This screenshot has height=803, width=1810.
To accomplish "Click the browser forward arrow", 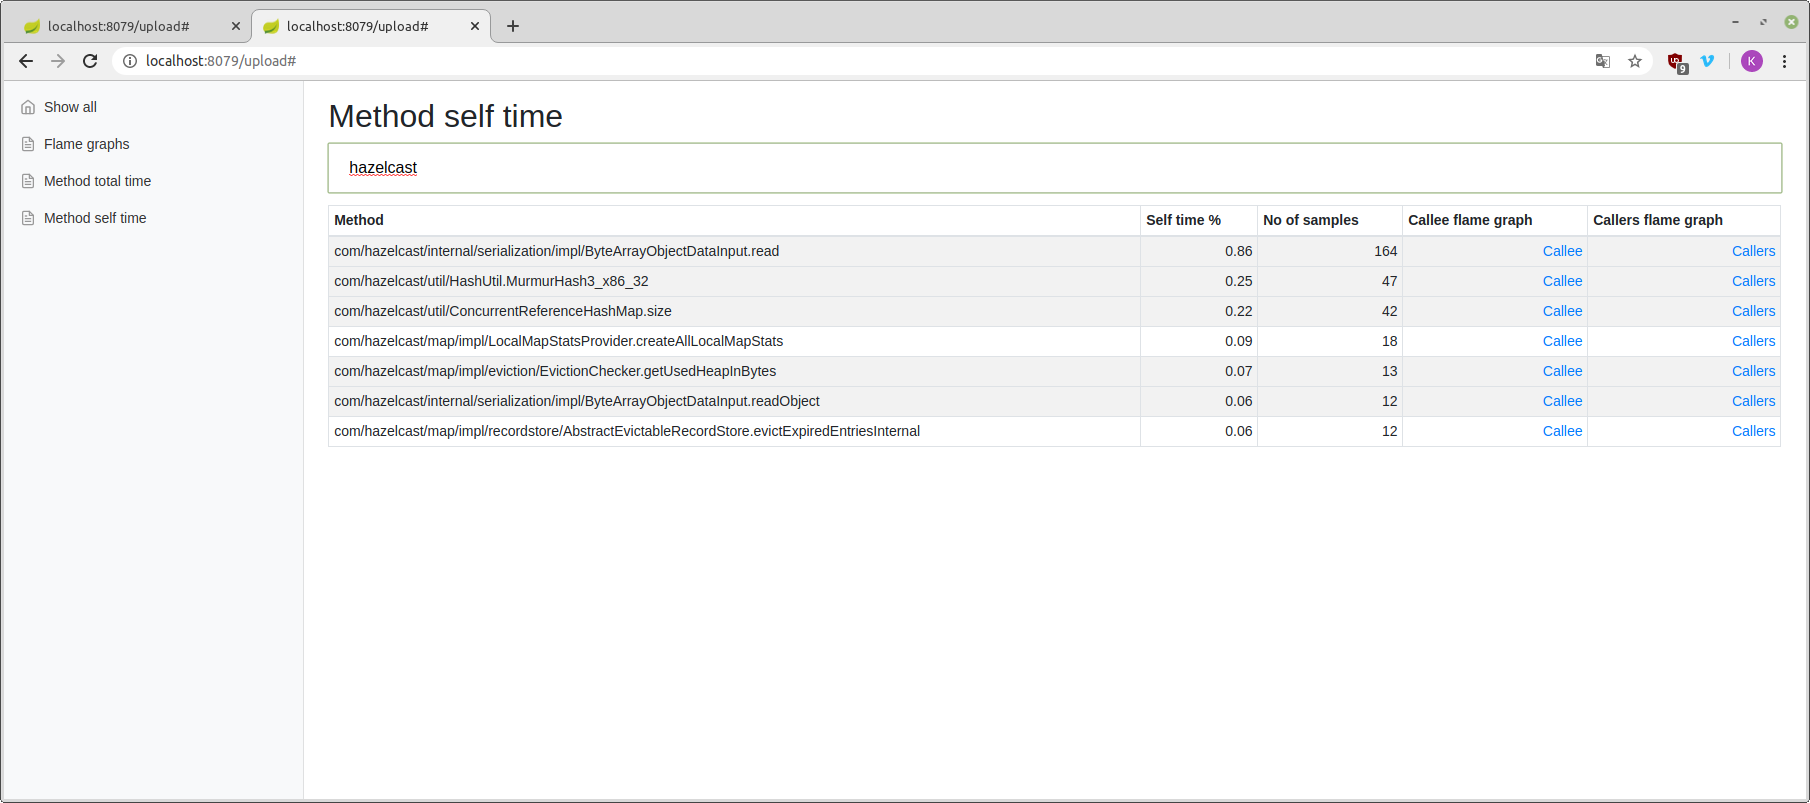I will (58, 61).
